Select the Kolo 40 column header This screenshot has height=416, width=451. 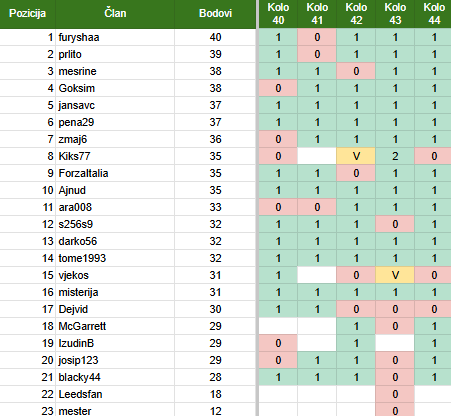click(x=278, y=14)
